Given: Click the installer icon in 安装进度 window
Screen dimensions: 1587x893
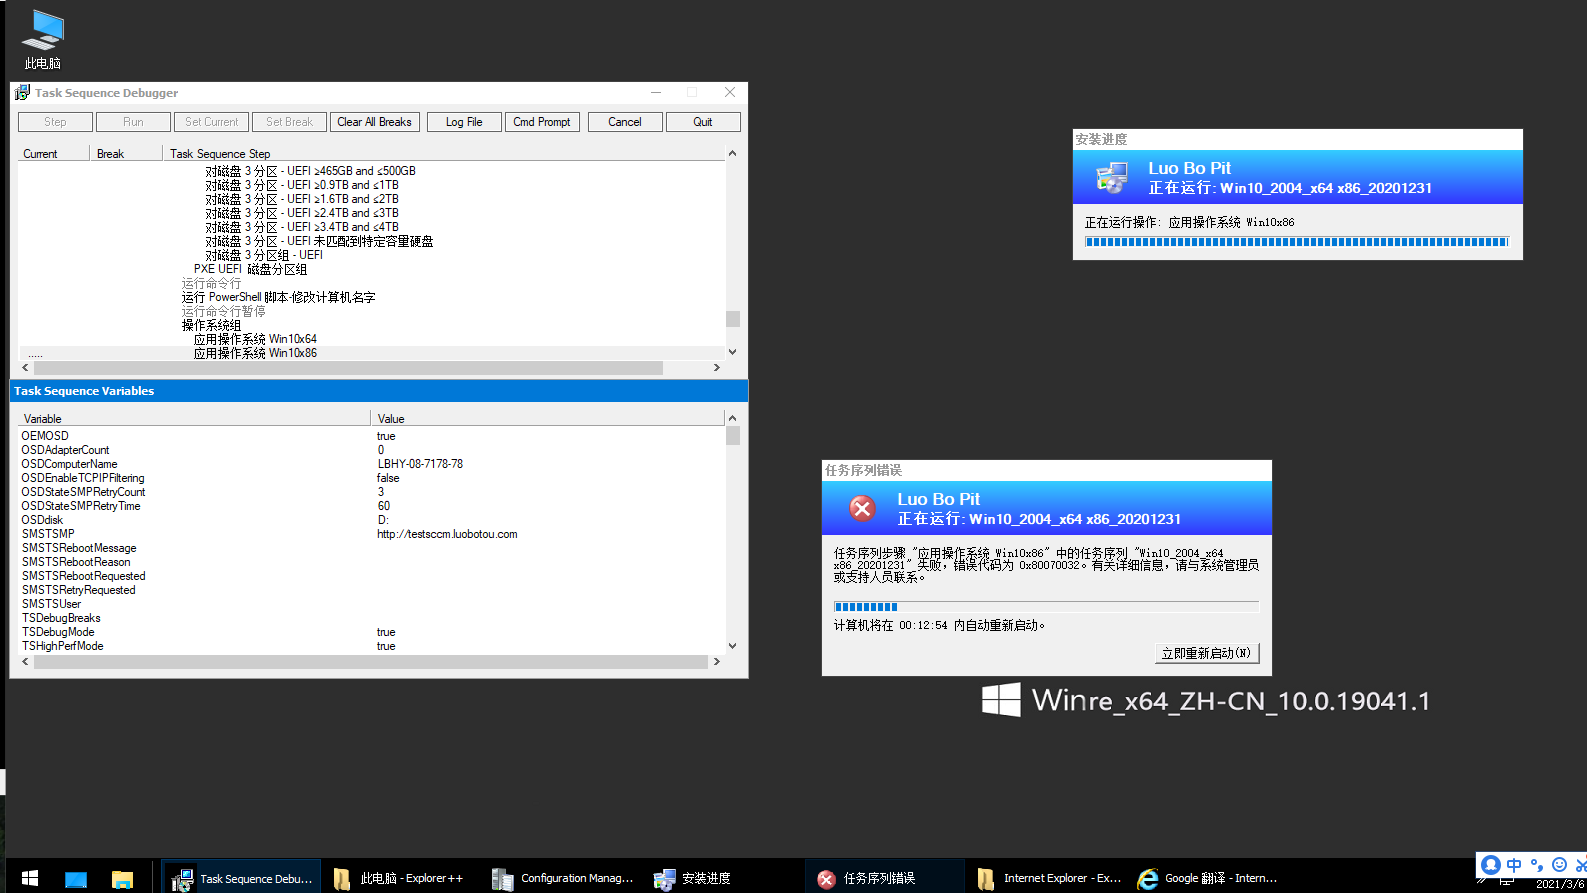Looking at the screenshot, I should click(1112, 177).
